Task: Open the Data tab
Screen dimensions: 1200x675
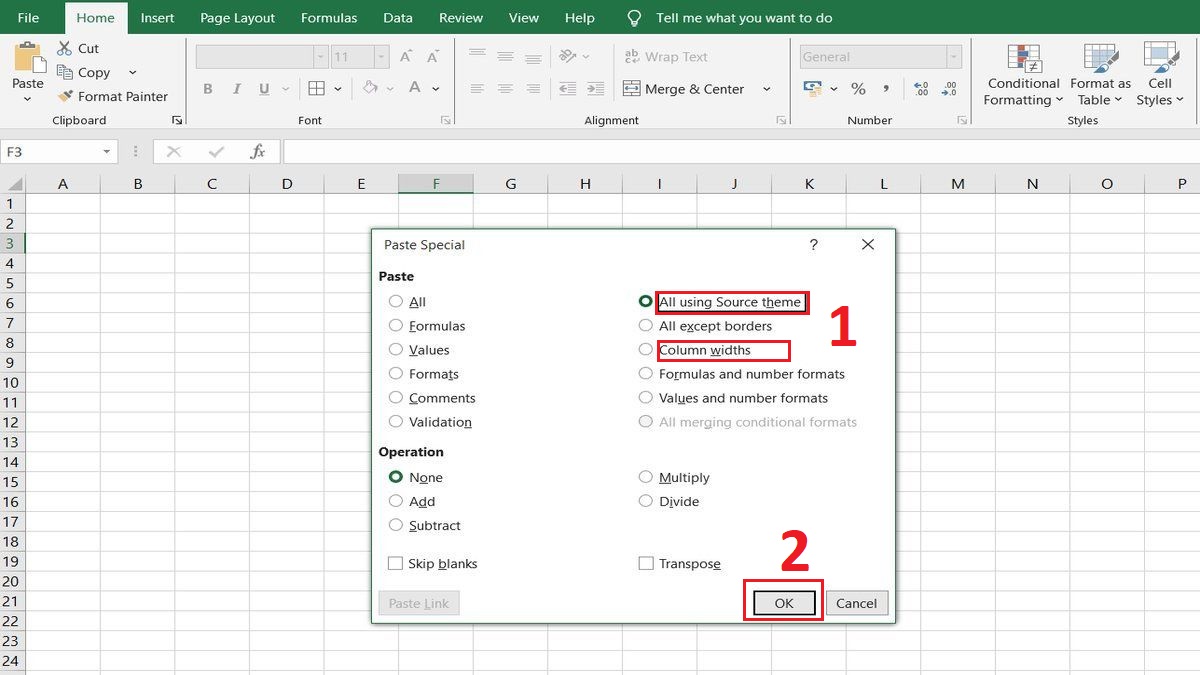Action: coord(397,18)
